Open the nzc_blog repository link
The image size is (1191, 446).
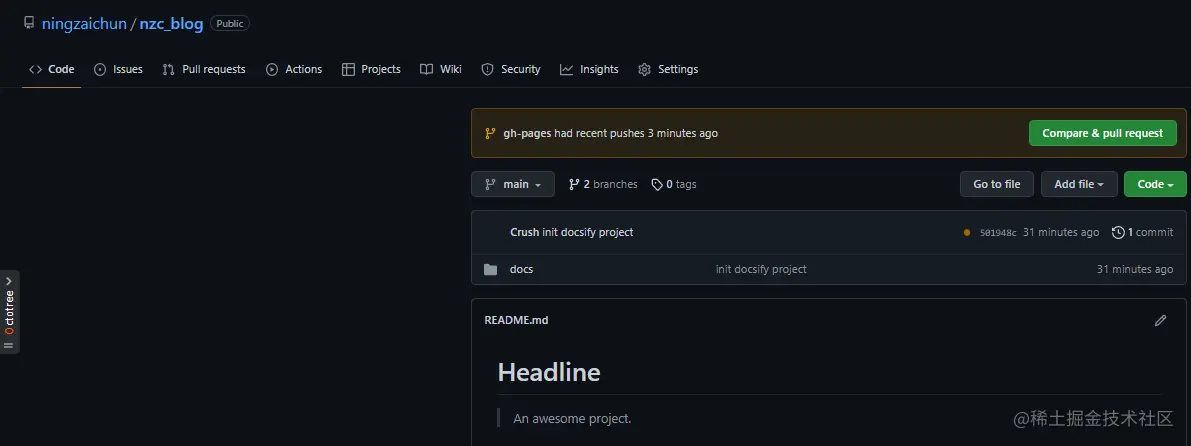point(172,24)
